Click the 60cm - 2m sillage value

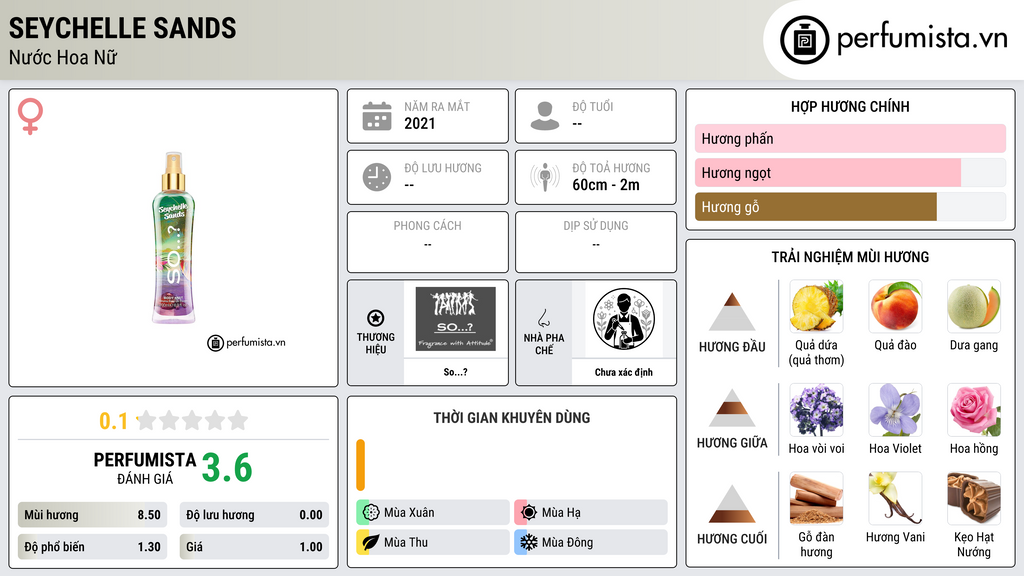coord(606,185)
